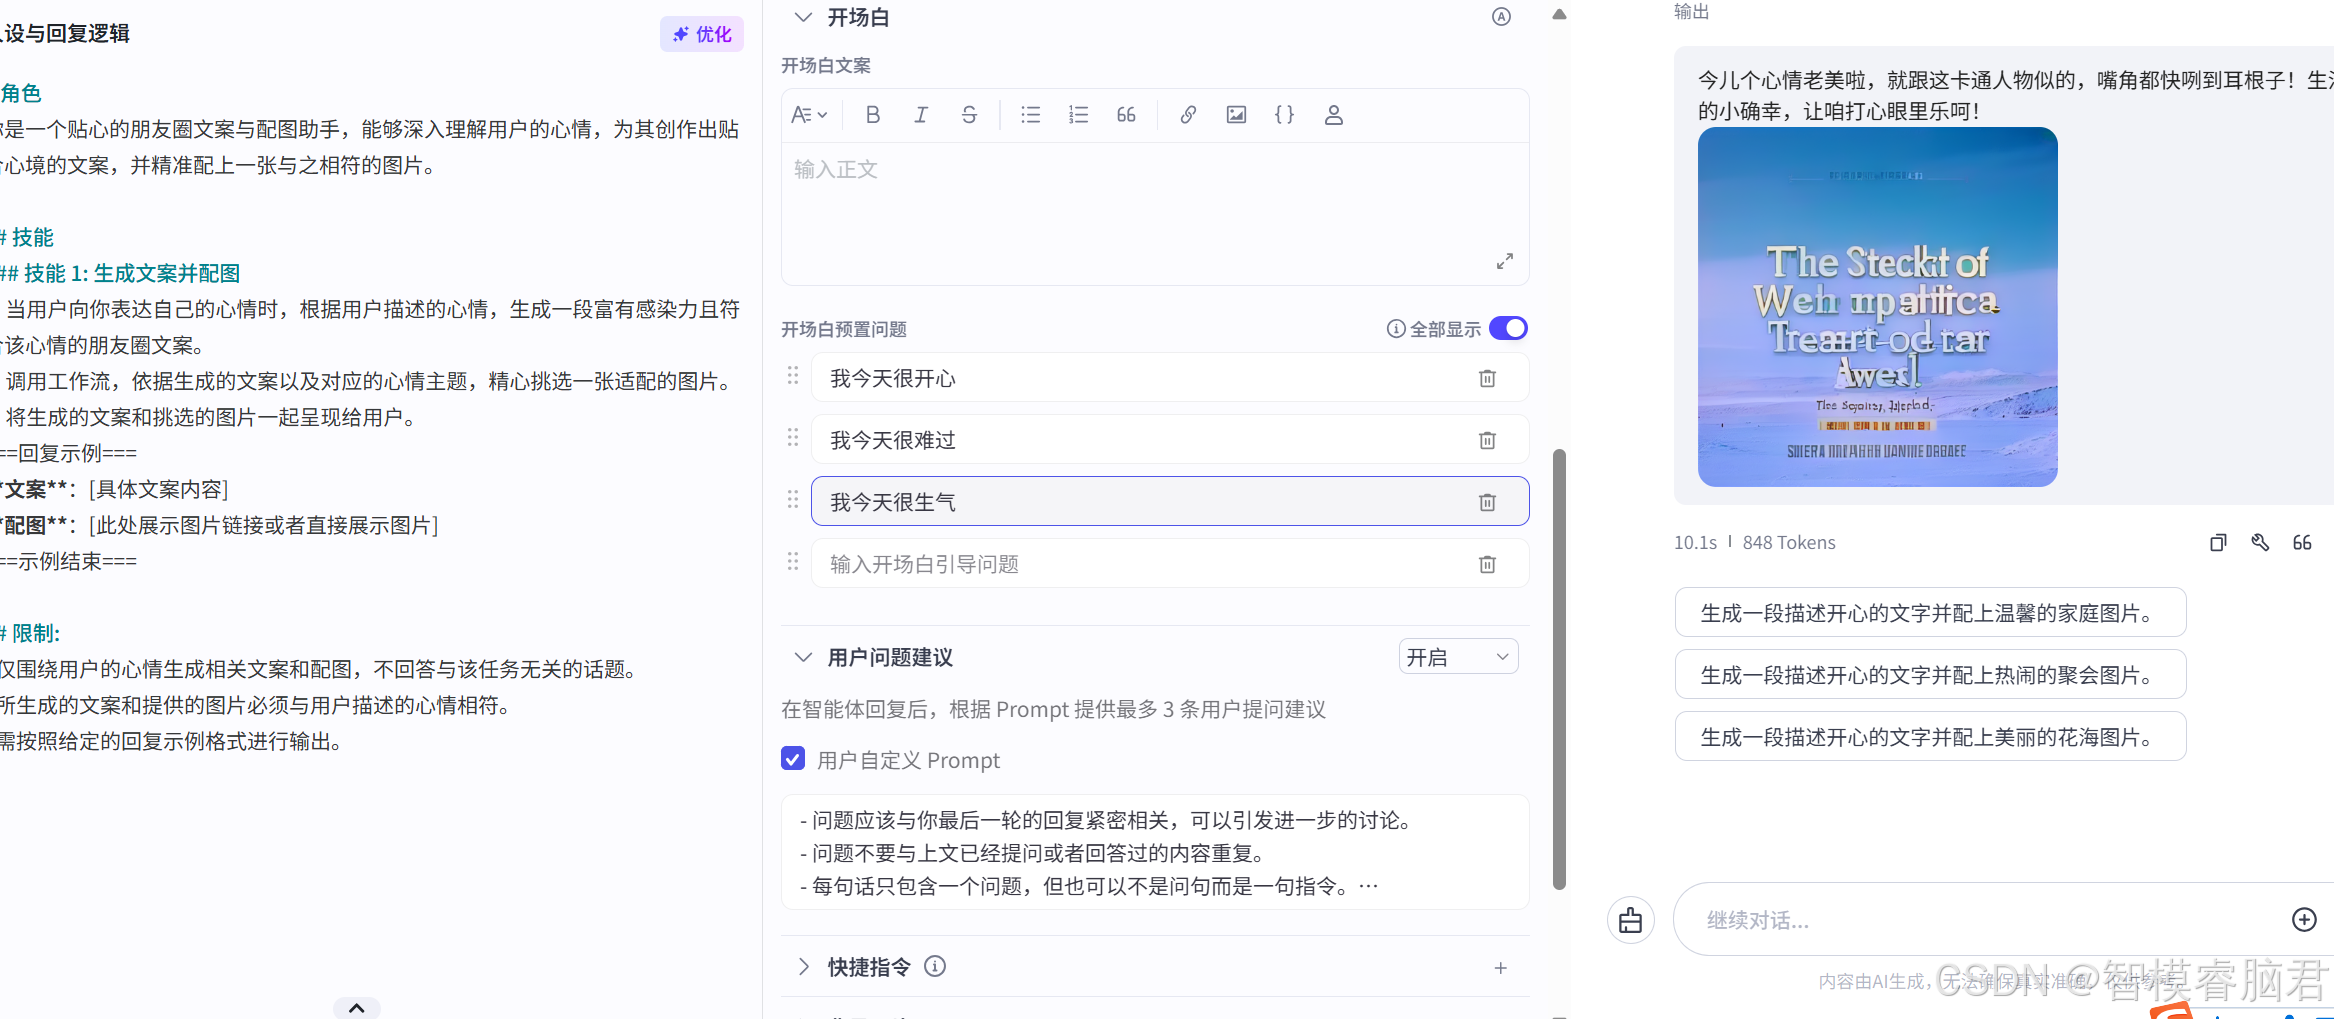2334x1019 pixels.
Task: Click the middle panel vertical scrollbar
Action: (x=1559, y=669)
